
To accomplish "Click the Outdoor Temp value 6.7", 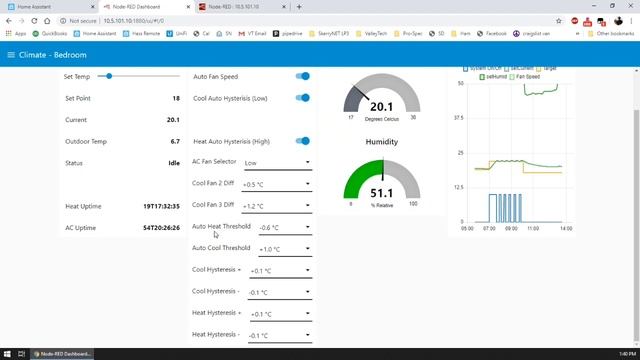I will click(x=175, y=141).
